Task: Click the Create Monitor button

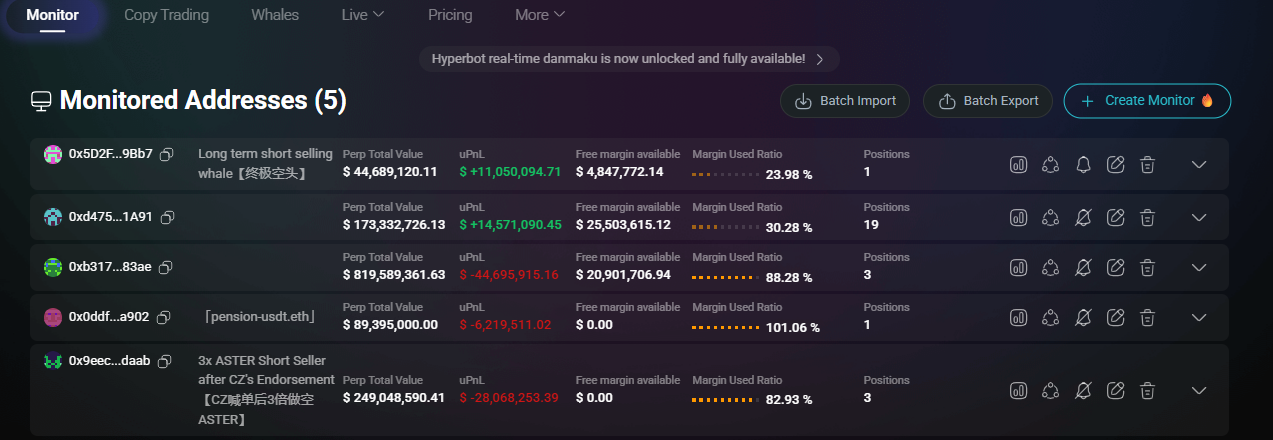Action: [x=1147, y=101]
